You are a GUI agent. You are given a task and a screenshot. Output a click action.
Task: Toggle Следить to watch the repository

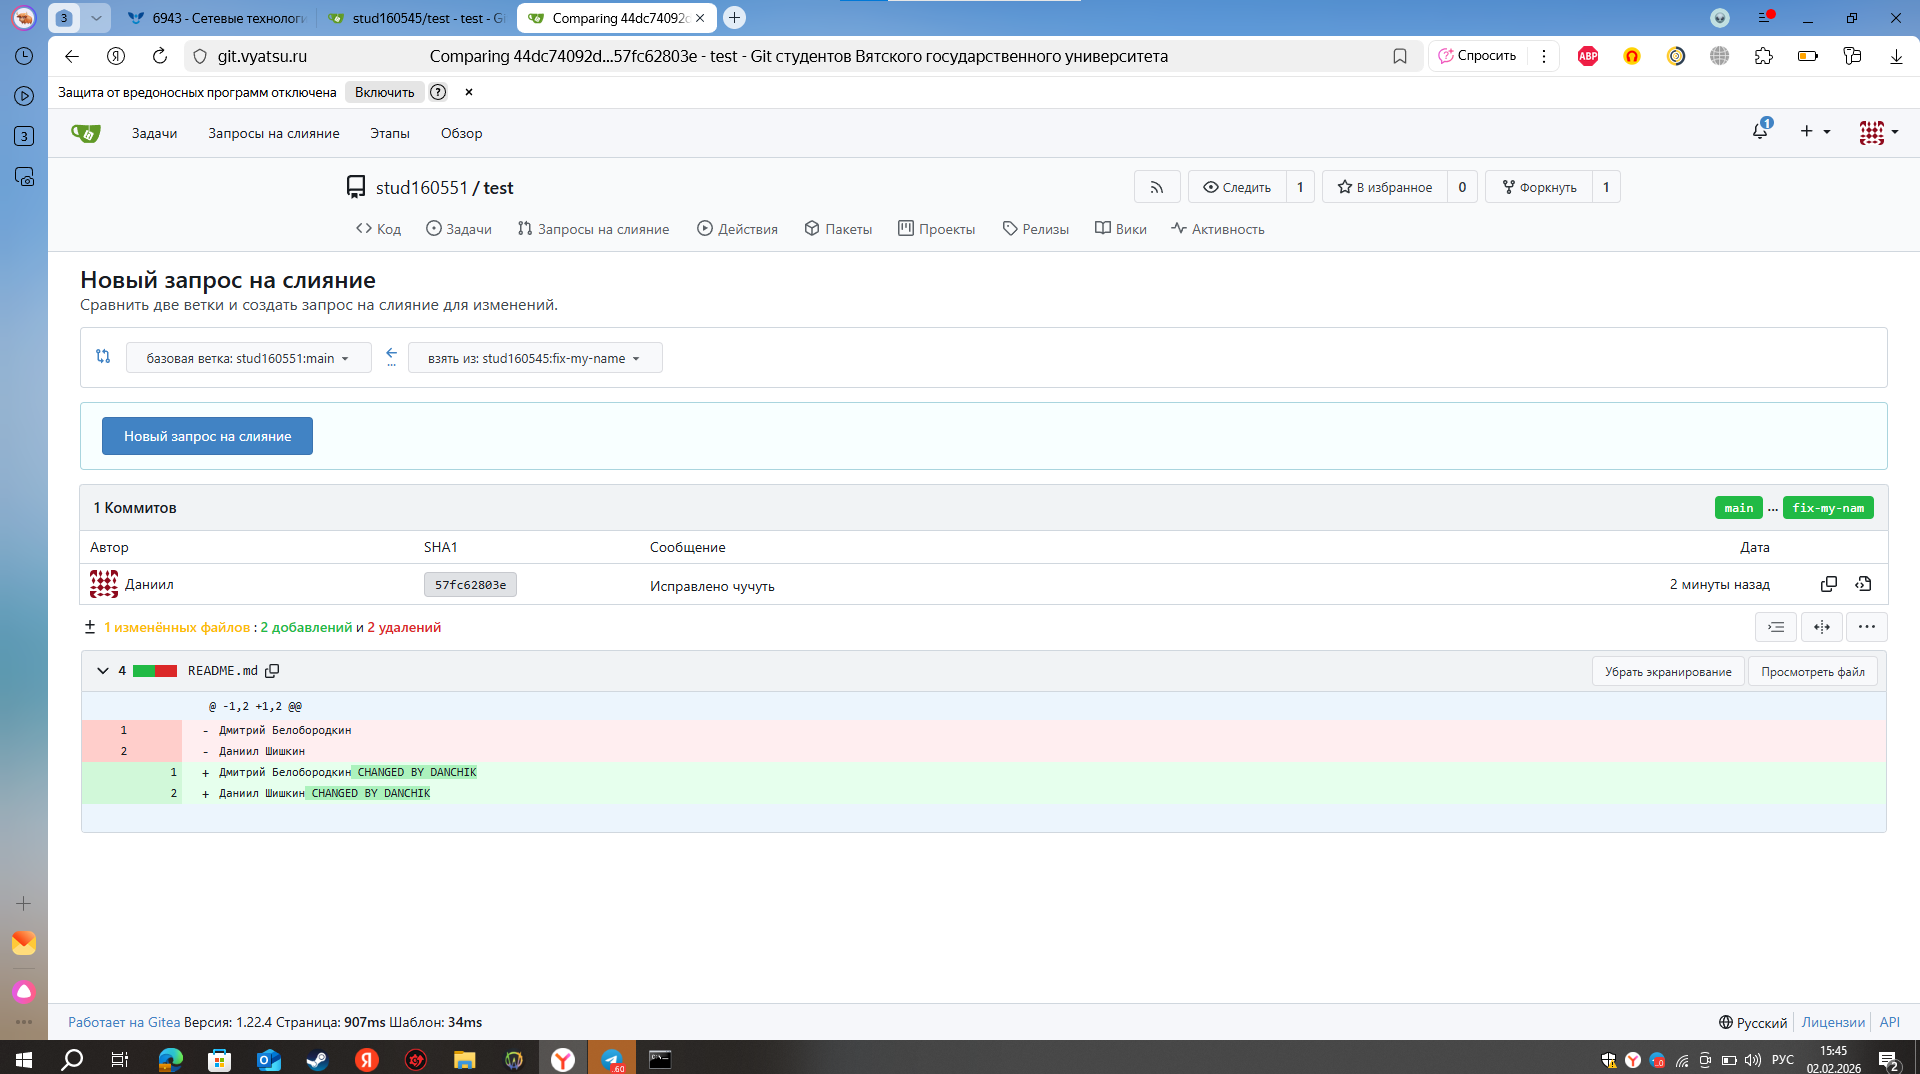click(1237, 187)
